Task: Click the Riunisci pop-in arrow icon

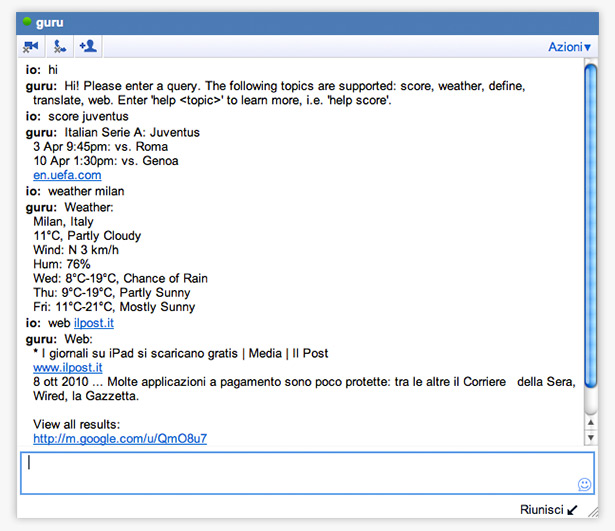Action: click(x=572, y=510)
